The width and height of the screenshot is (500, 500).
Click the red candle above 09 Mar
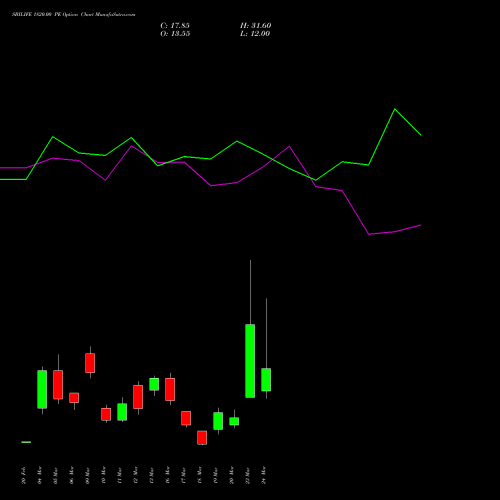tap(90, 363)
